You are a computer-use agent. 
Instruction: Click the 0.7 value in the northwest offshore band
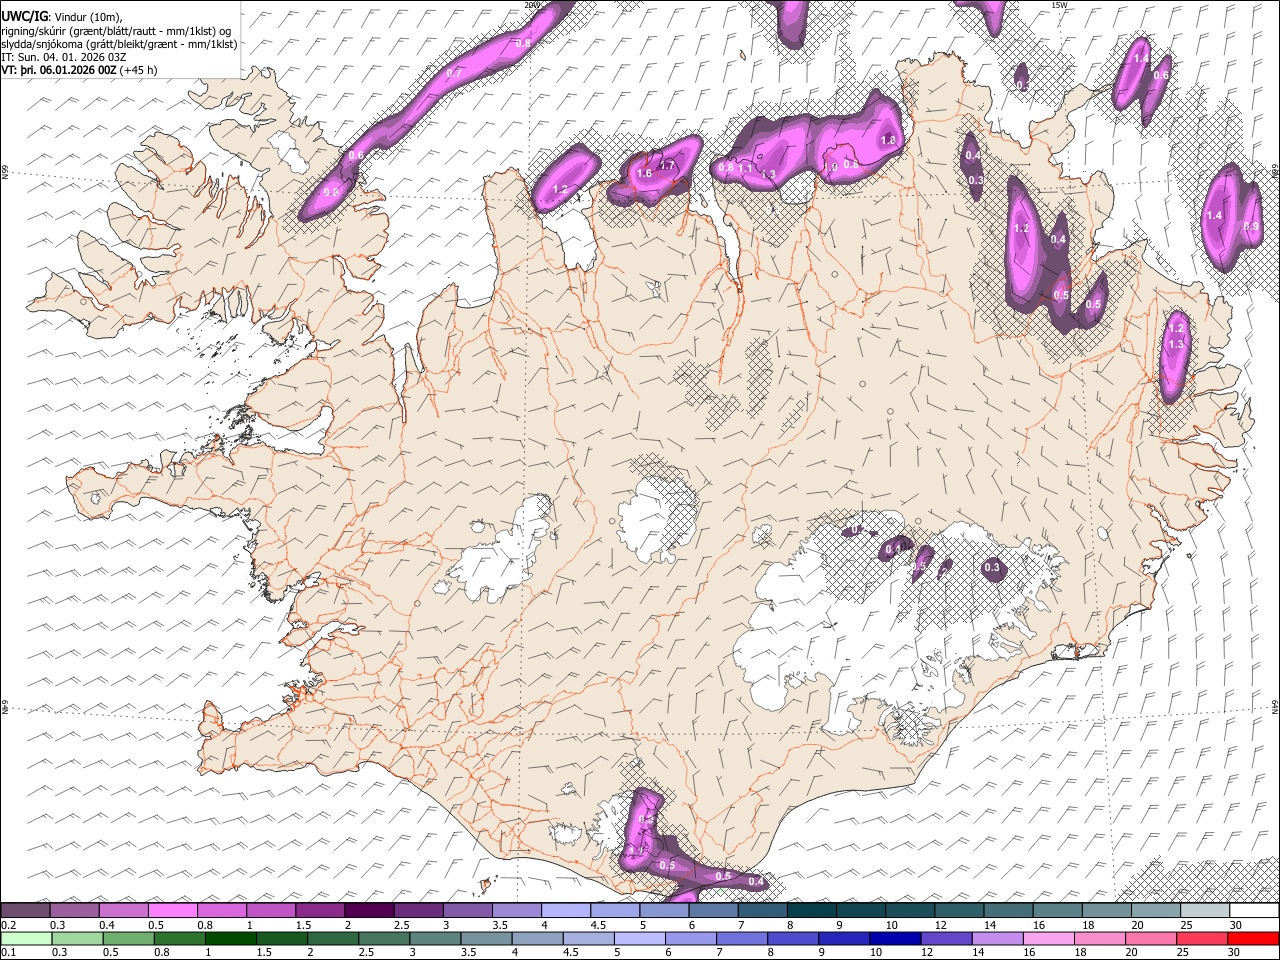click(454, 73)
